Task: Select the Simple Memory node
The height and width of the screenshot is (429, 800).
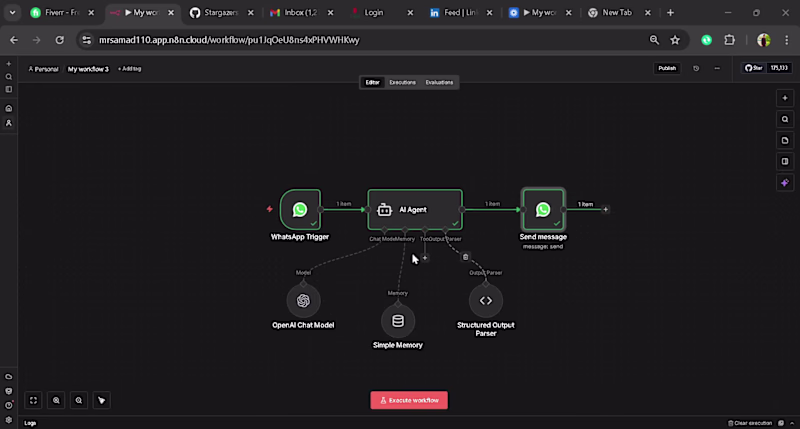Action: click(x=397, y=321)
